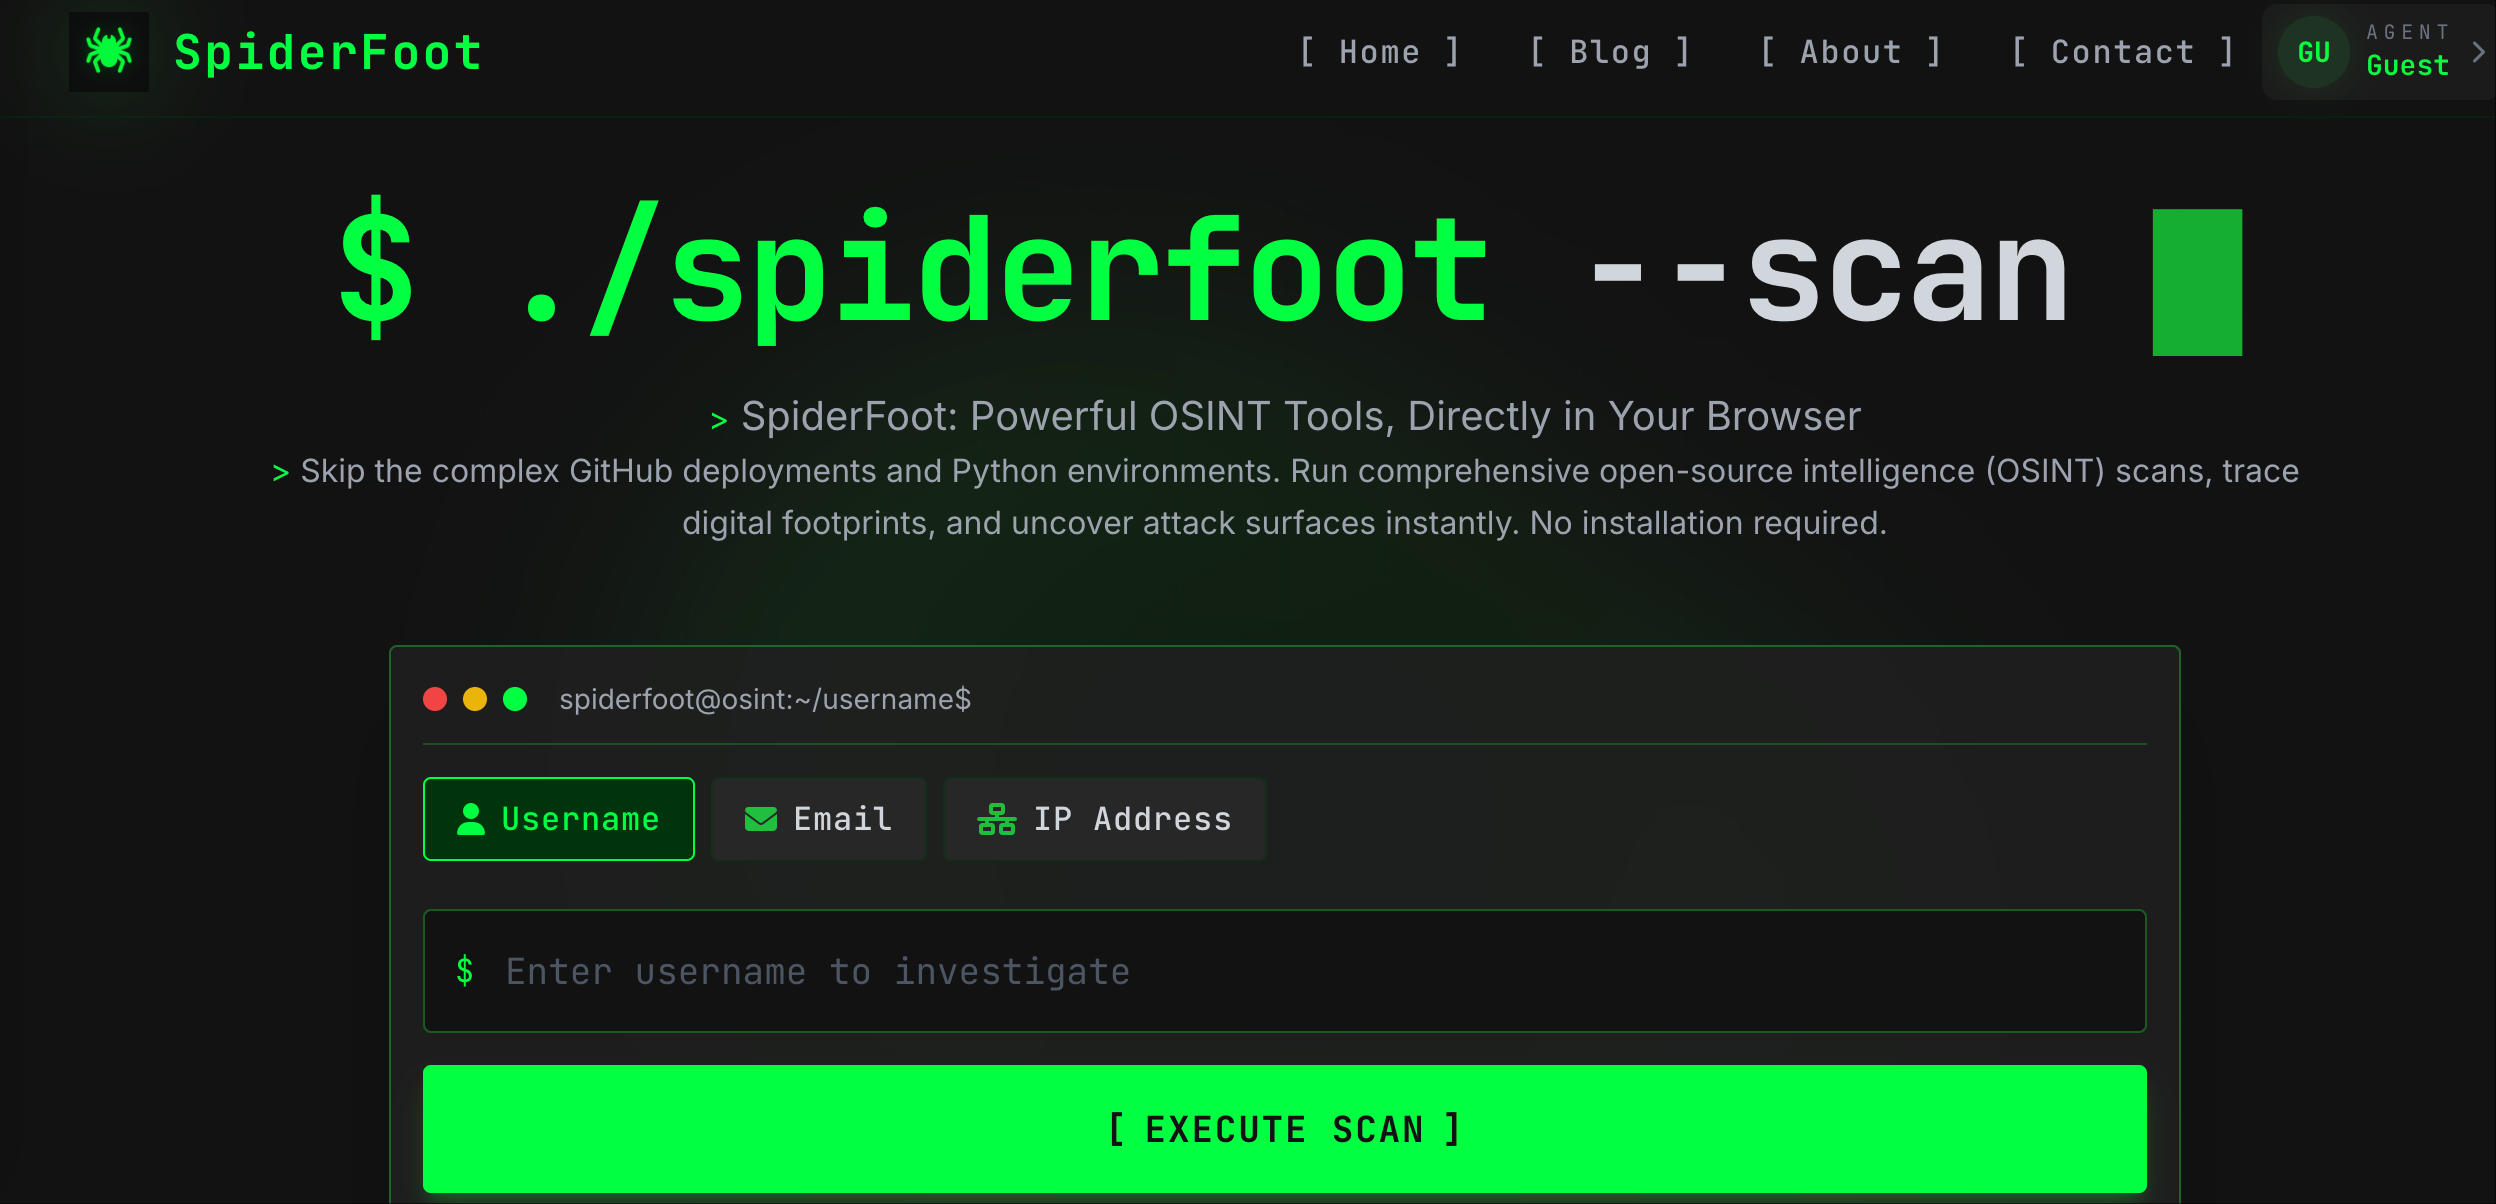Screen dimensions: 2496x1204
Task: Click the Guest agent name label
Action: [2408, 66]
